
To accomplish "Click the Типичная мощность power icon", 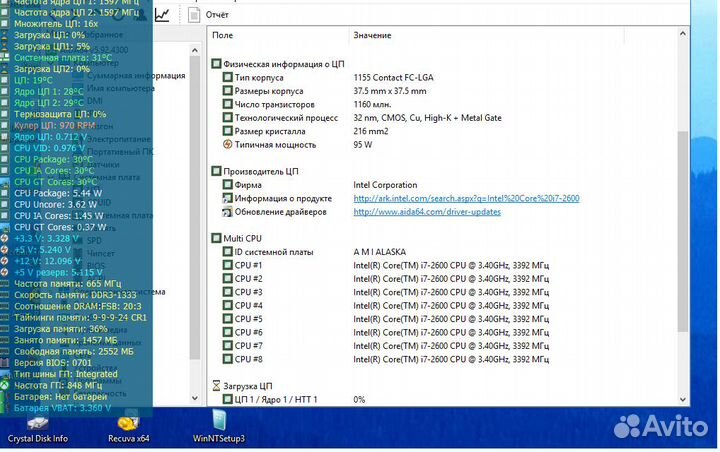I will pyautogui.click(x=228, y=144).
